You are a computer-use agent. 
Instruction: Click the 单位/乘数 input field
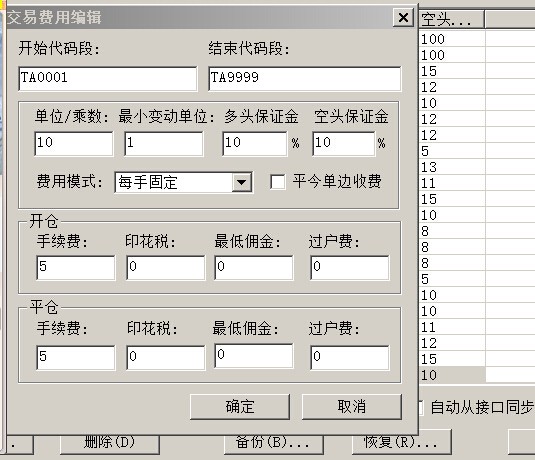[x=74, y=144]
